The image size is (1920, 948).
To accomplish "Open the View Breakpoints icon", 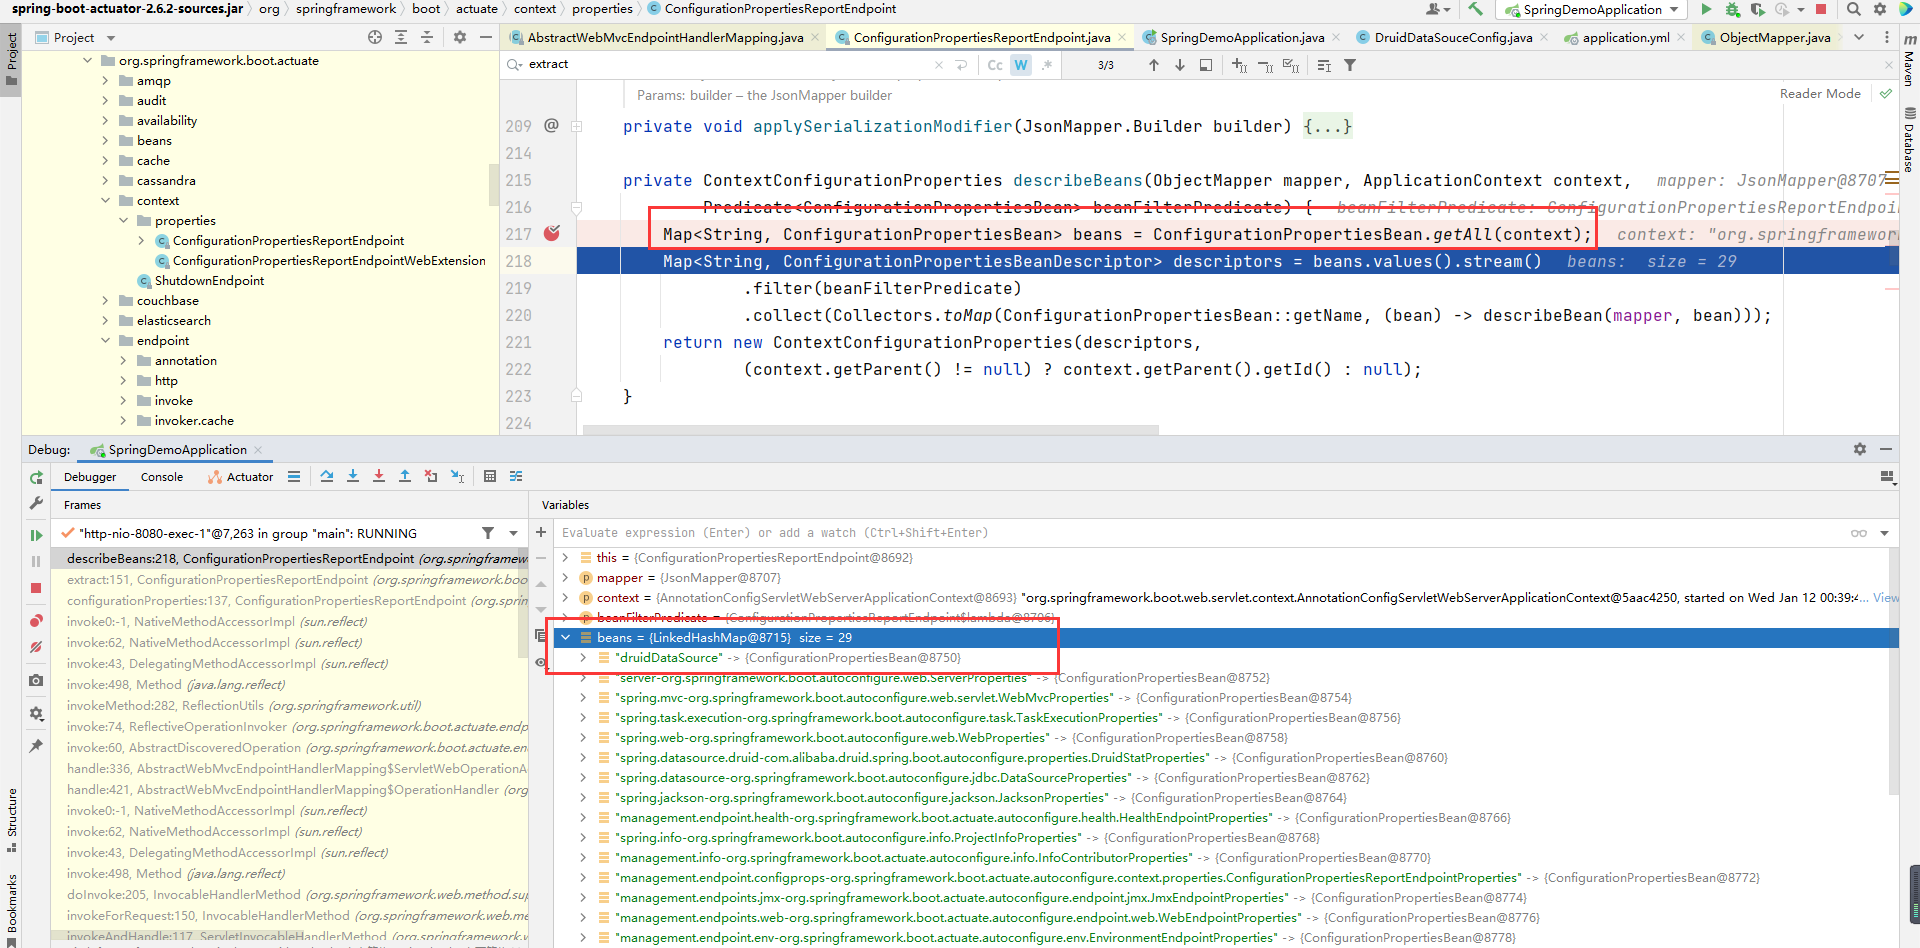I will click(36, 621).
